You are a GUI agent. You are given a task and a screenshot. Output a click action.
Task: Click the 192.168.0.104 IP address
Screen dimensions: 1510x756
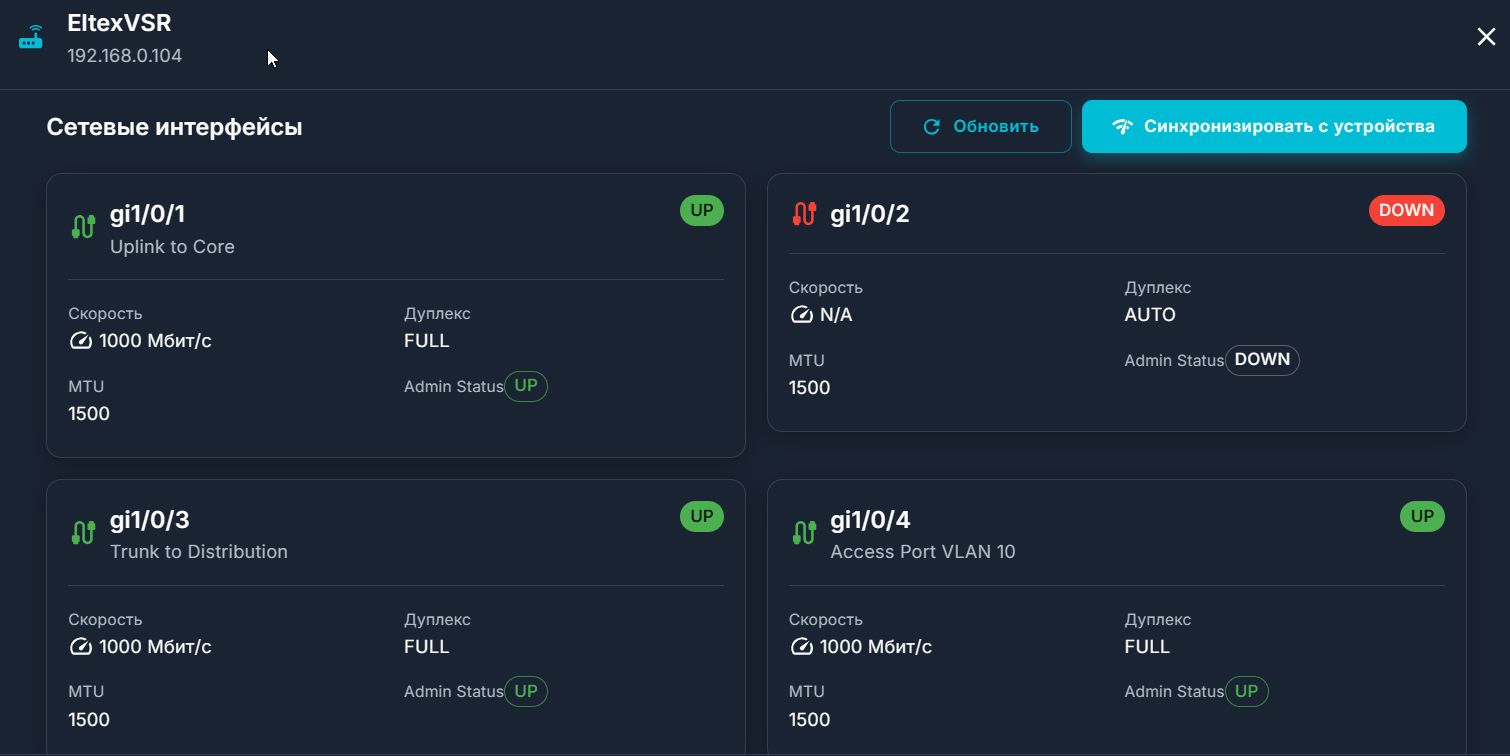pos(124,56)
